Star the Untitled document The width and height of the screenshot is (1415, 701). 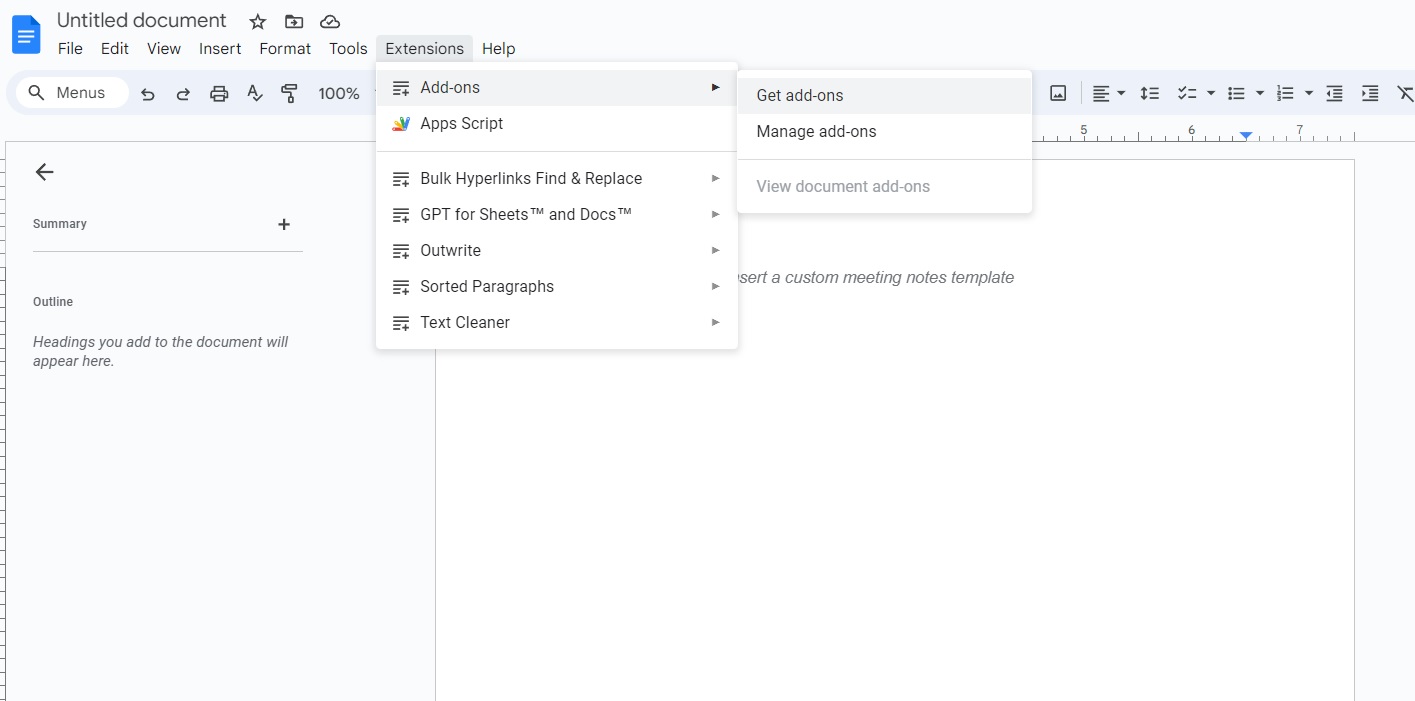point(258,22)
